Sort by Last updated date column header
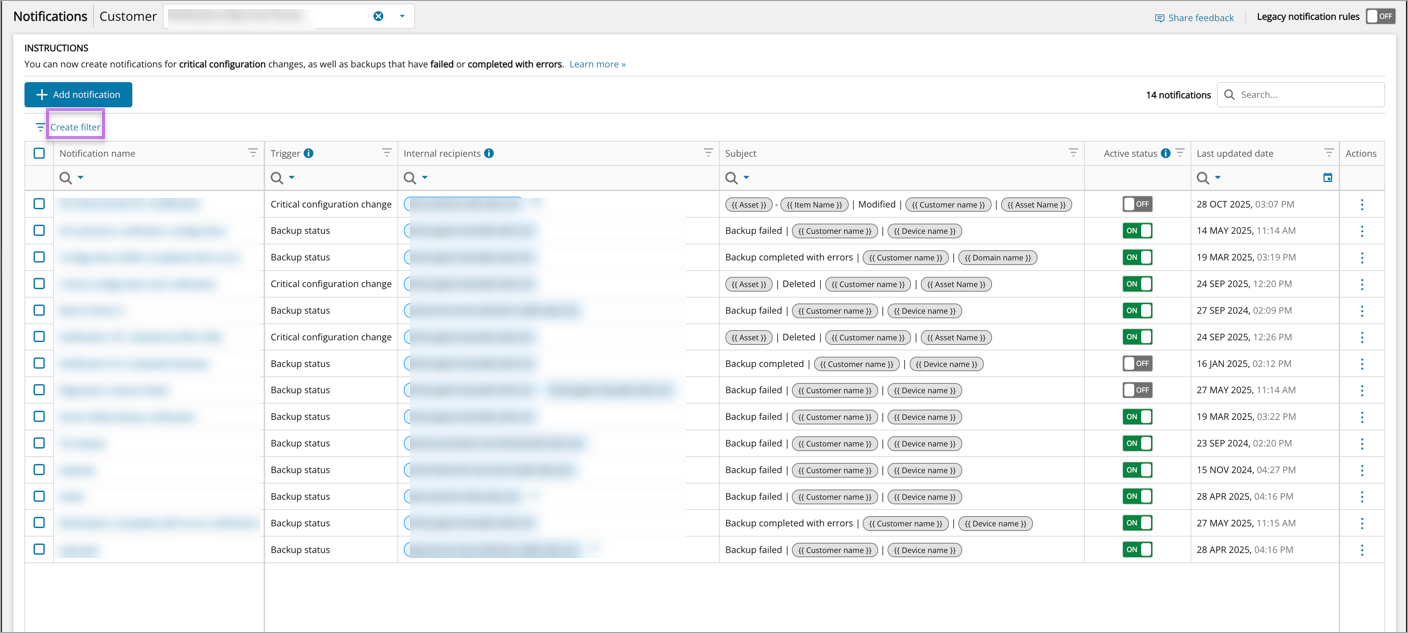 1235,153
